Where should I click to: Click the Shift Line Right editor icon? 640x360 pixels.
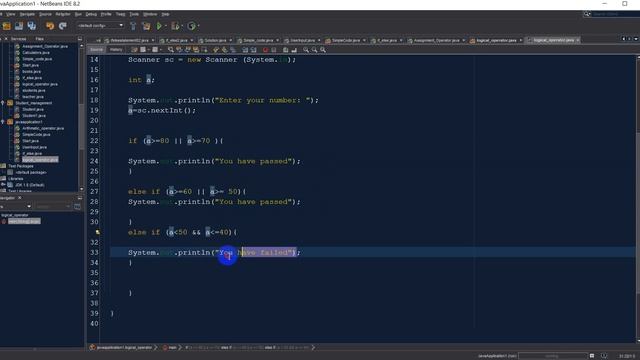(x=253, y=50)
